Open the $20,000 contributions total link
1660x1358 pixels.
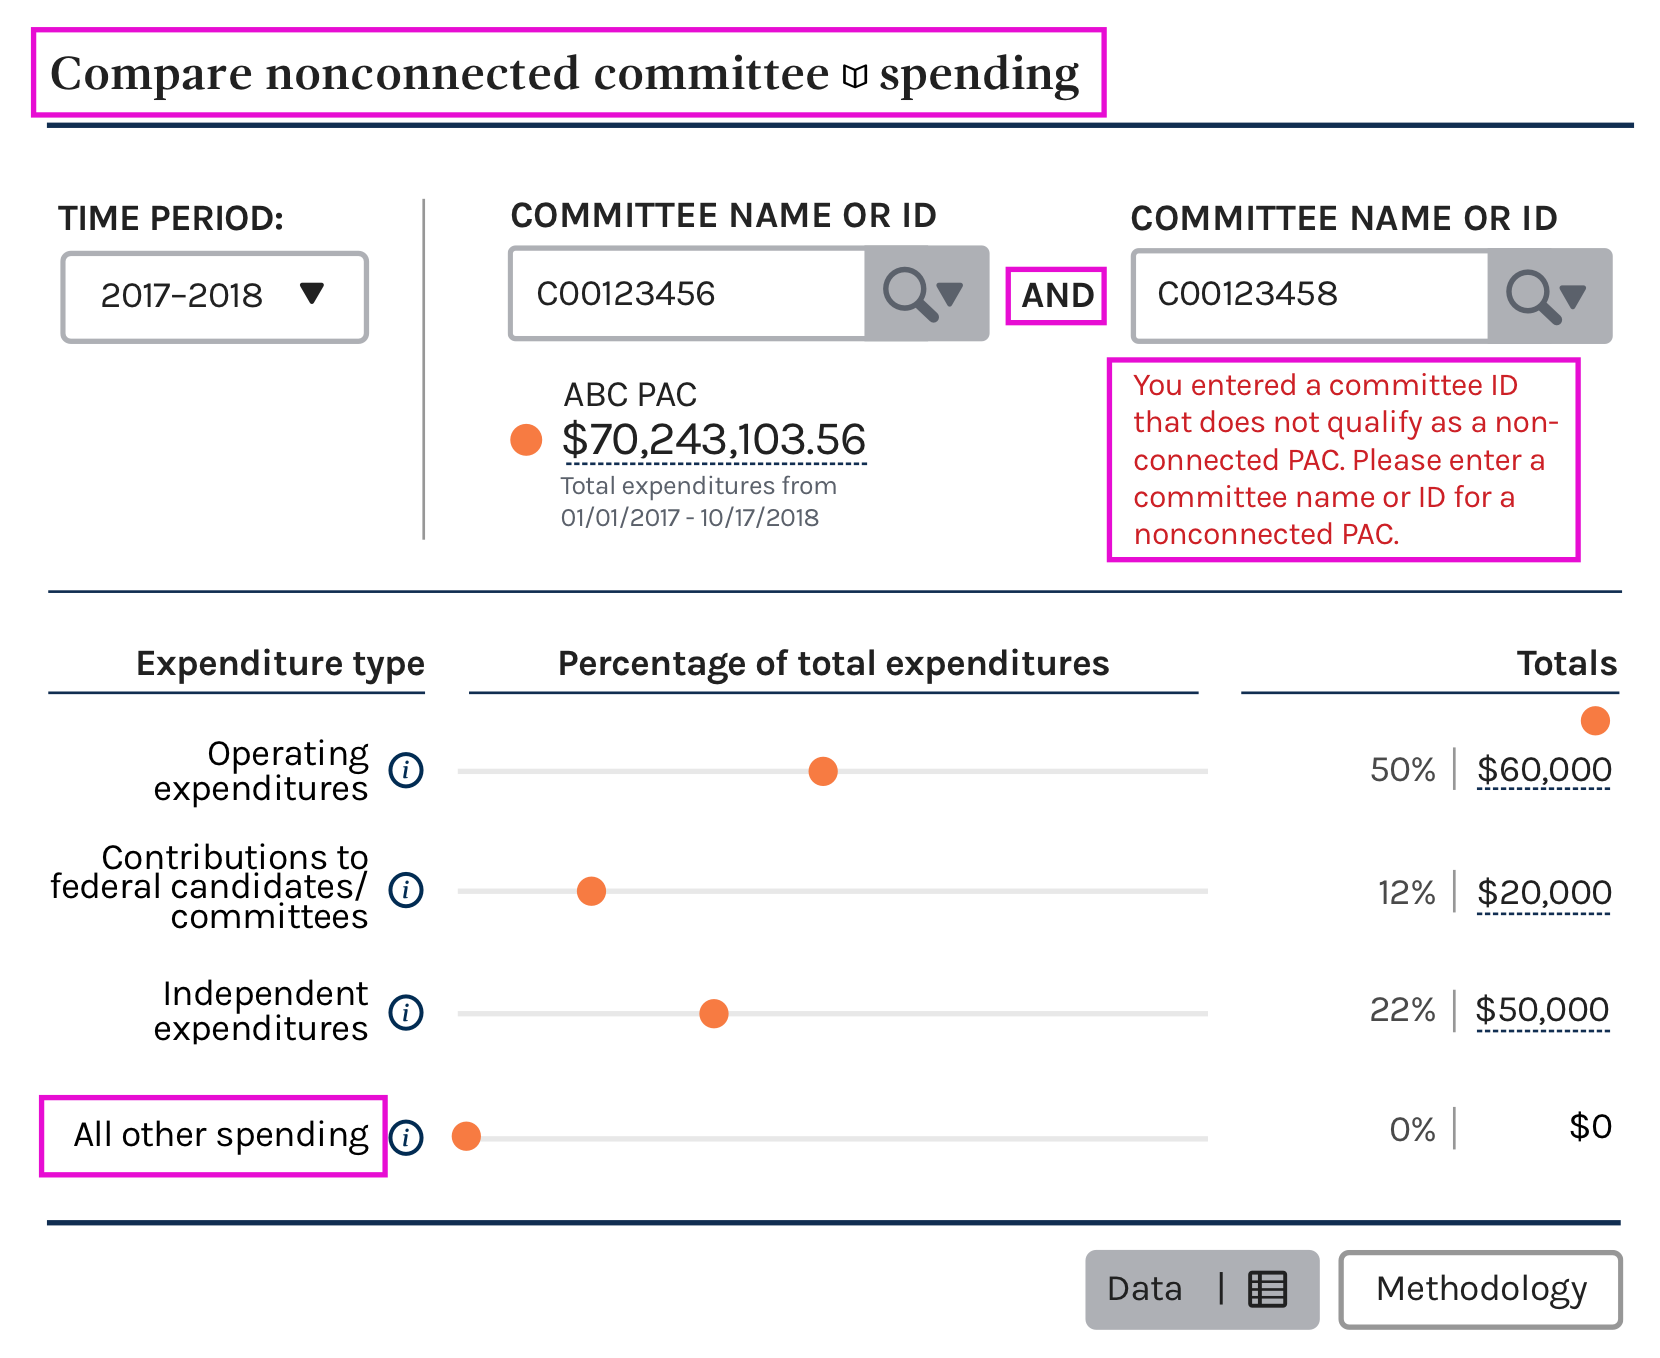coord(1544,893)
